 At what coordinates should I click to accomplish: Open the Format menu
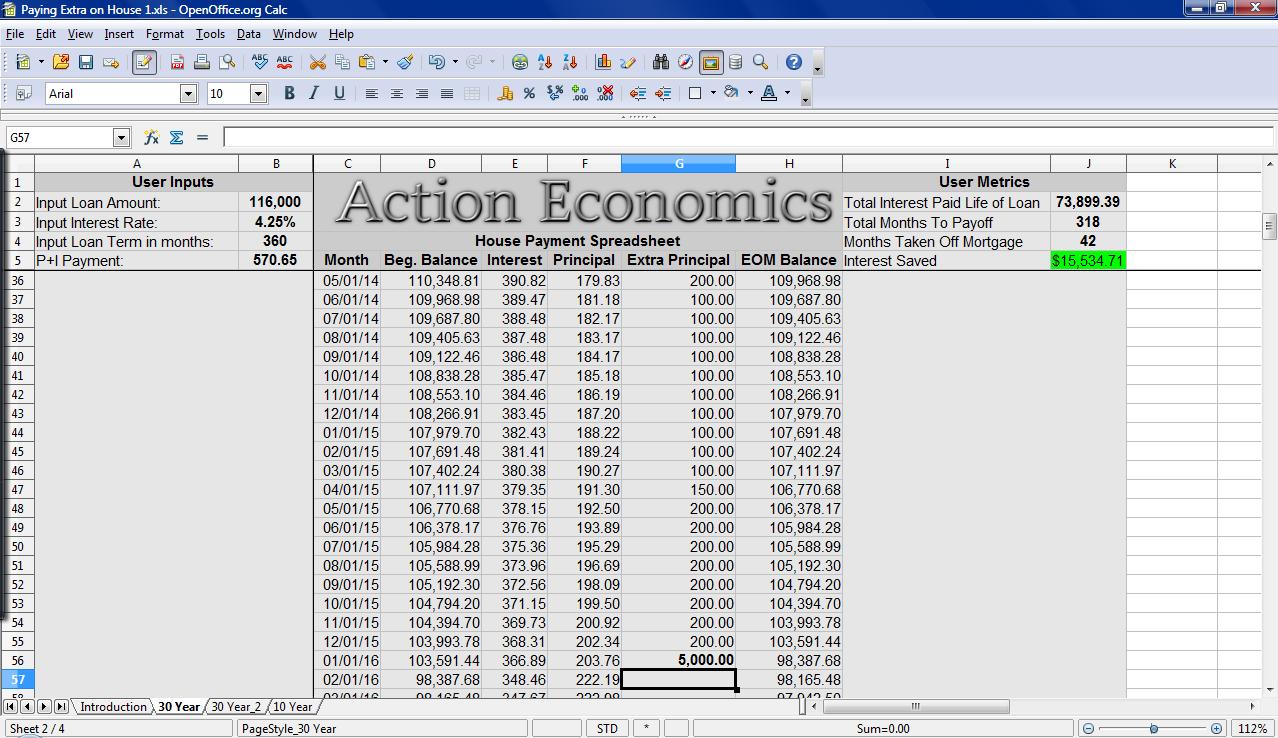[164, 33]
